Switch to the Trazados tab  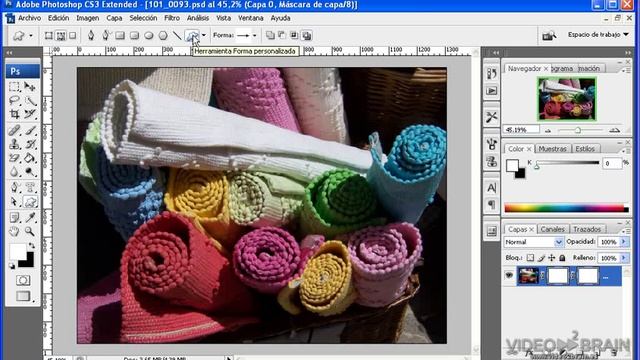point(587,229)
